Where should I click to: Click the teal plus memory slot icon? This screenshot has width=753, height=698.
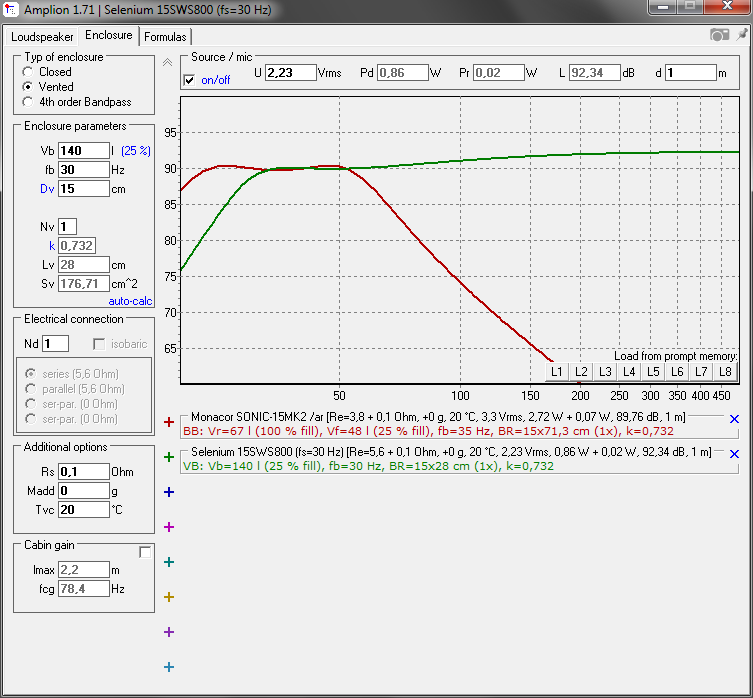(x=169, y=562)
